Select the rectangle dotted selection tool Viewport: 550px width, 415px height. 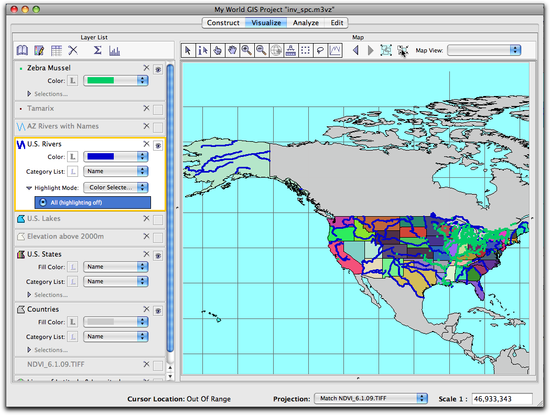click(x=305, y=51)
